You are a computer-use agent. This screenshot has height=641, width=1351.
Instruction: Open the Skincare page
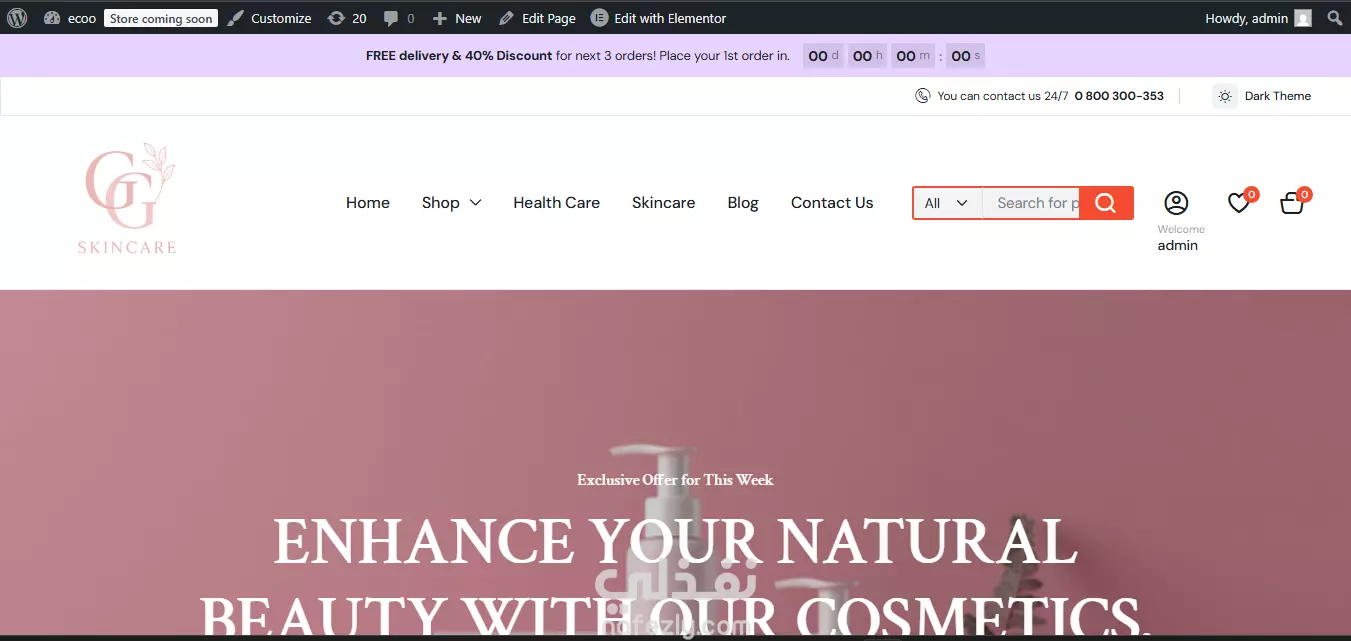click(663, 203)
